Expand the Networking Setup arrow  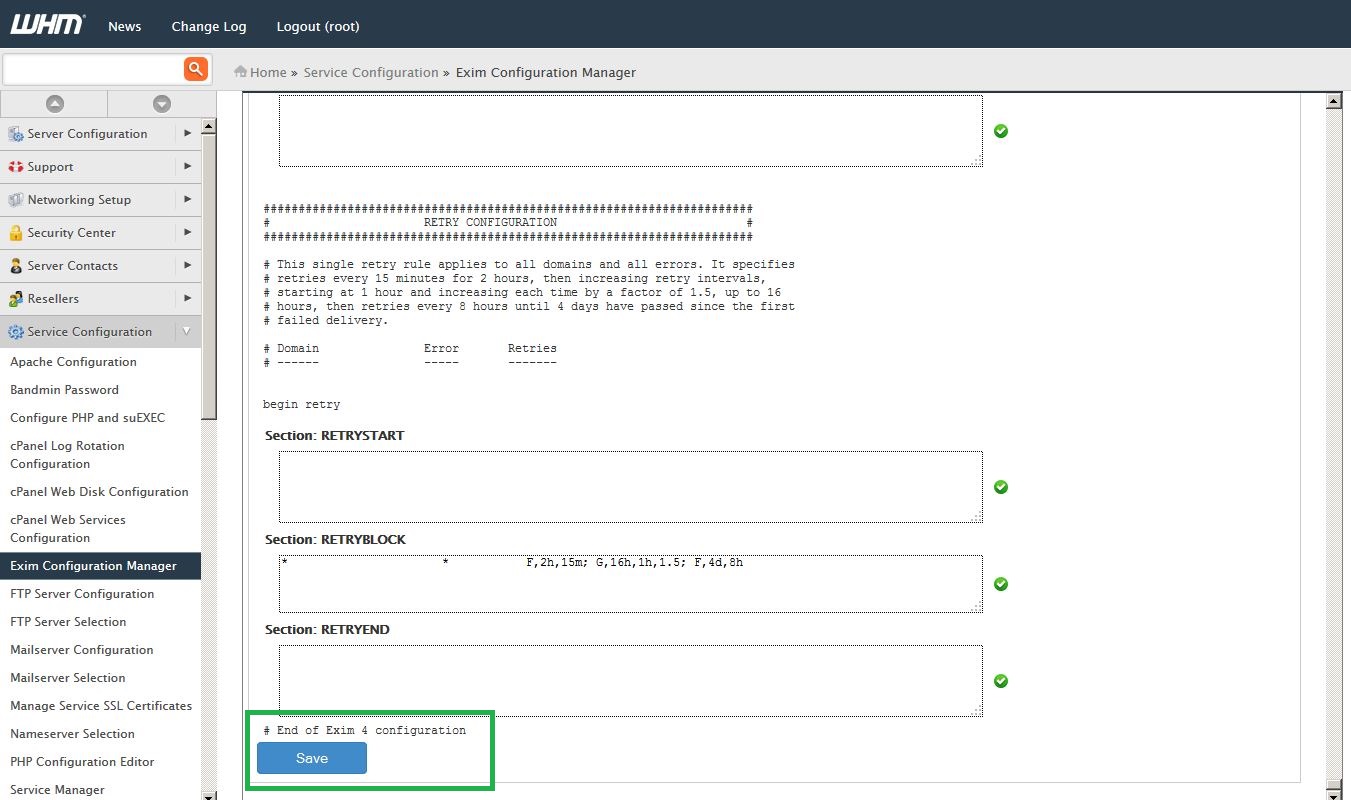[187, 199]
